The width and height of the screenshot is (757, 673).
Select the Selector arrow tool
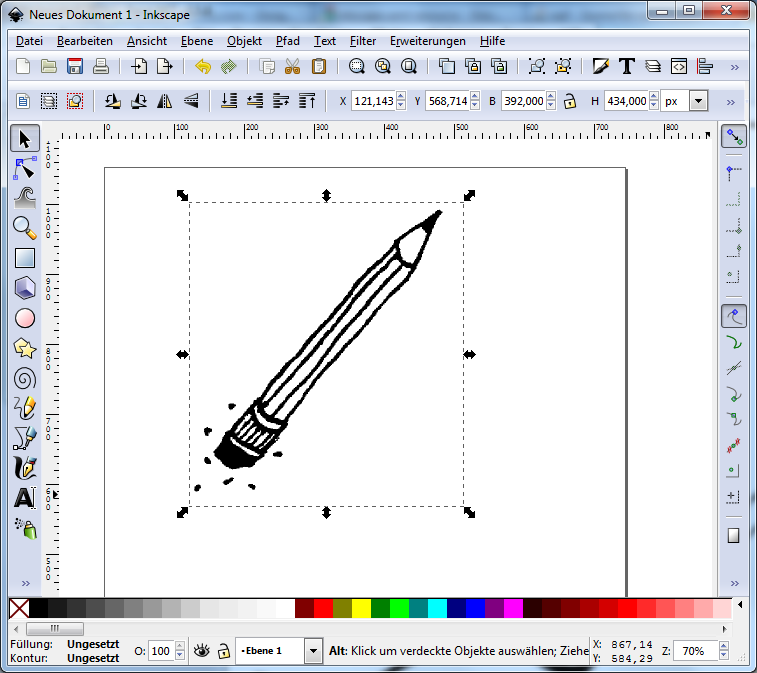pos(25,139)
